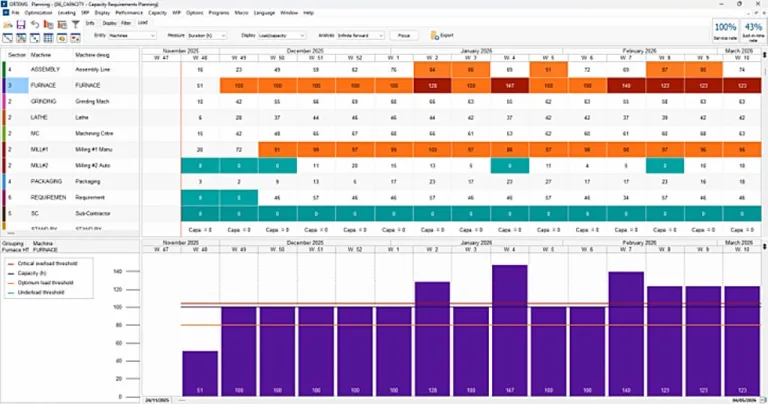This screenshot has width=768, height=404.
Task: Click the open folder icon in toolbar
Action: [7, 24]
